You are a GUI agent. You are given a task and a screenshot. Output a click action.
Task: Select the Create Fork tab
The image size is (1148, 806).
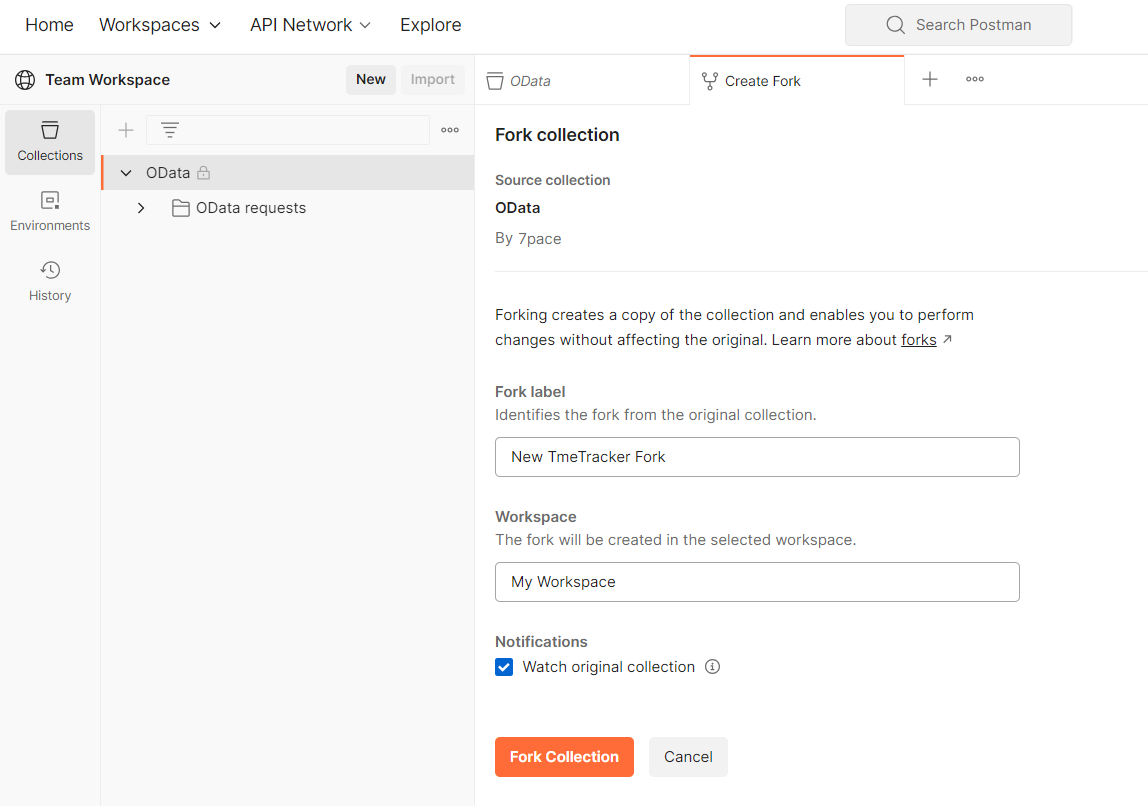(797, 81)
